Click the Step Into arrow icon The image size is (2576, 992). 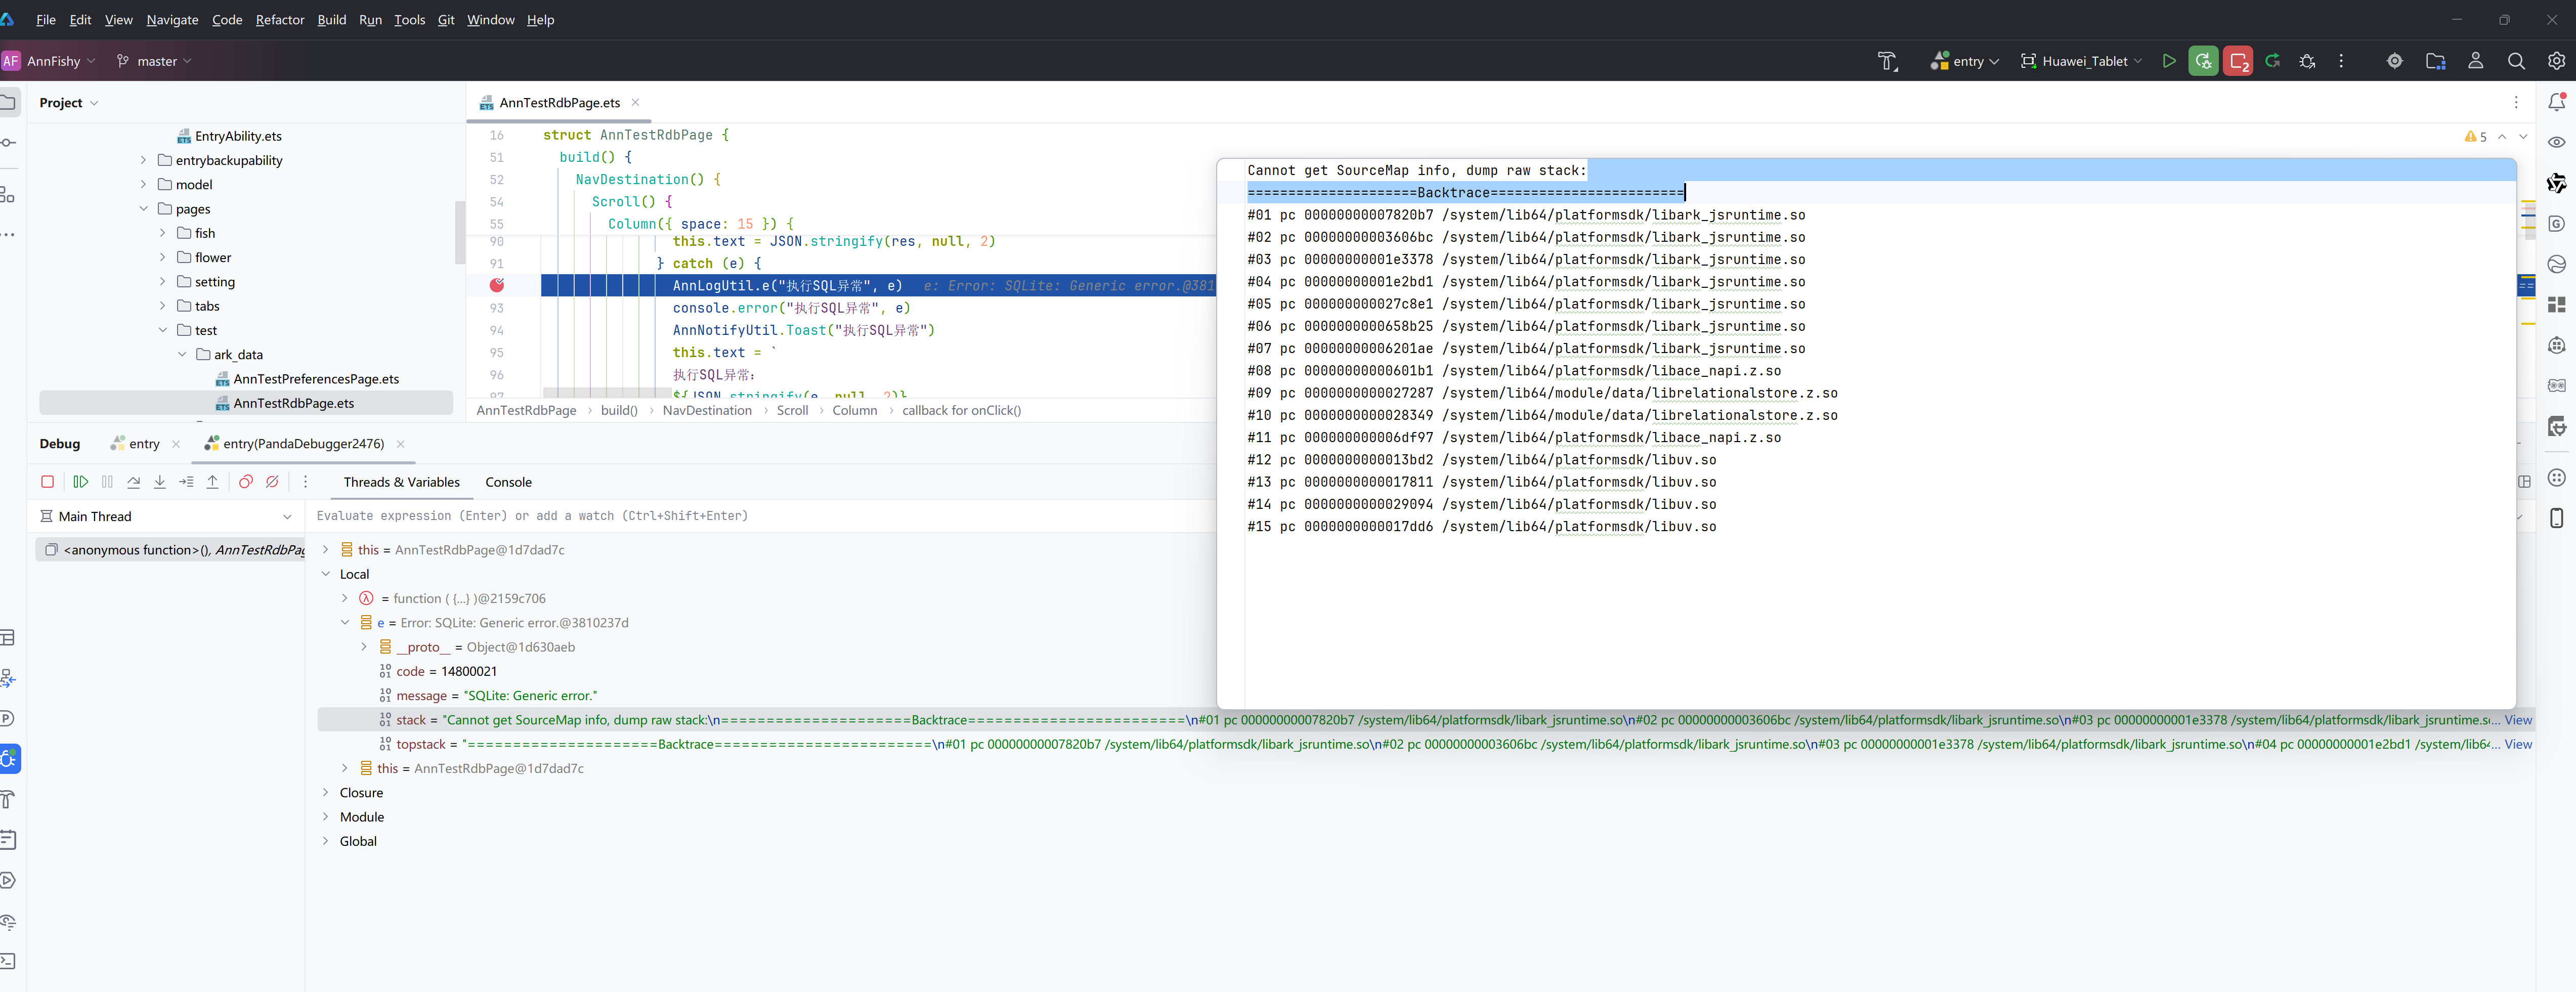pyautogui.click(x=160, y=482)
